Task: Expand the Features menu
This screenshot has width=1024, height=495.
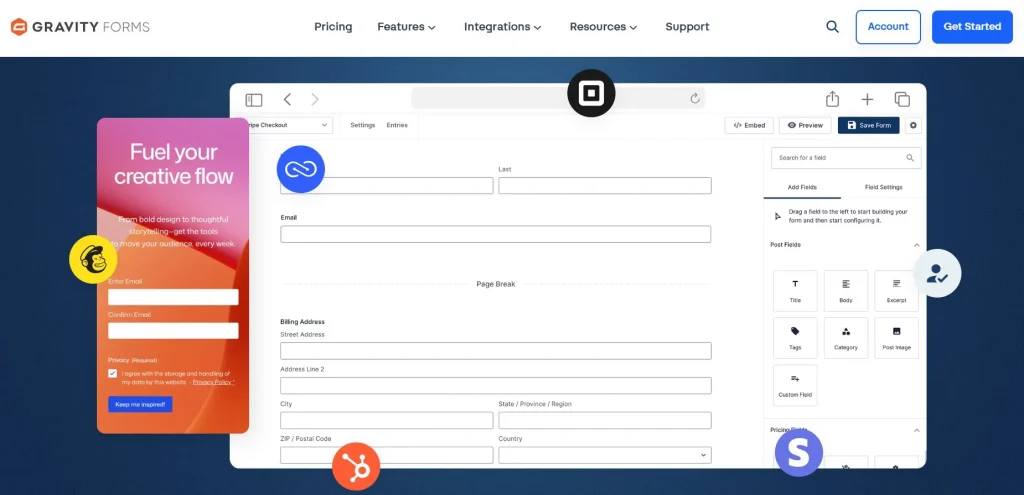Action: [x=406, y=27]
